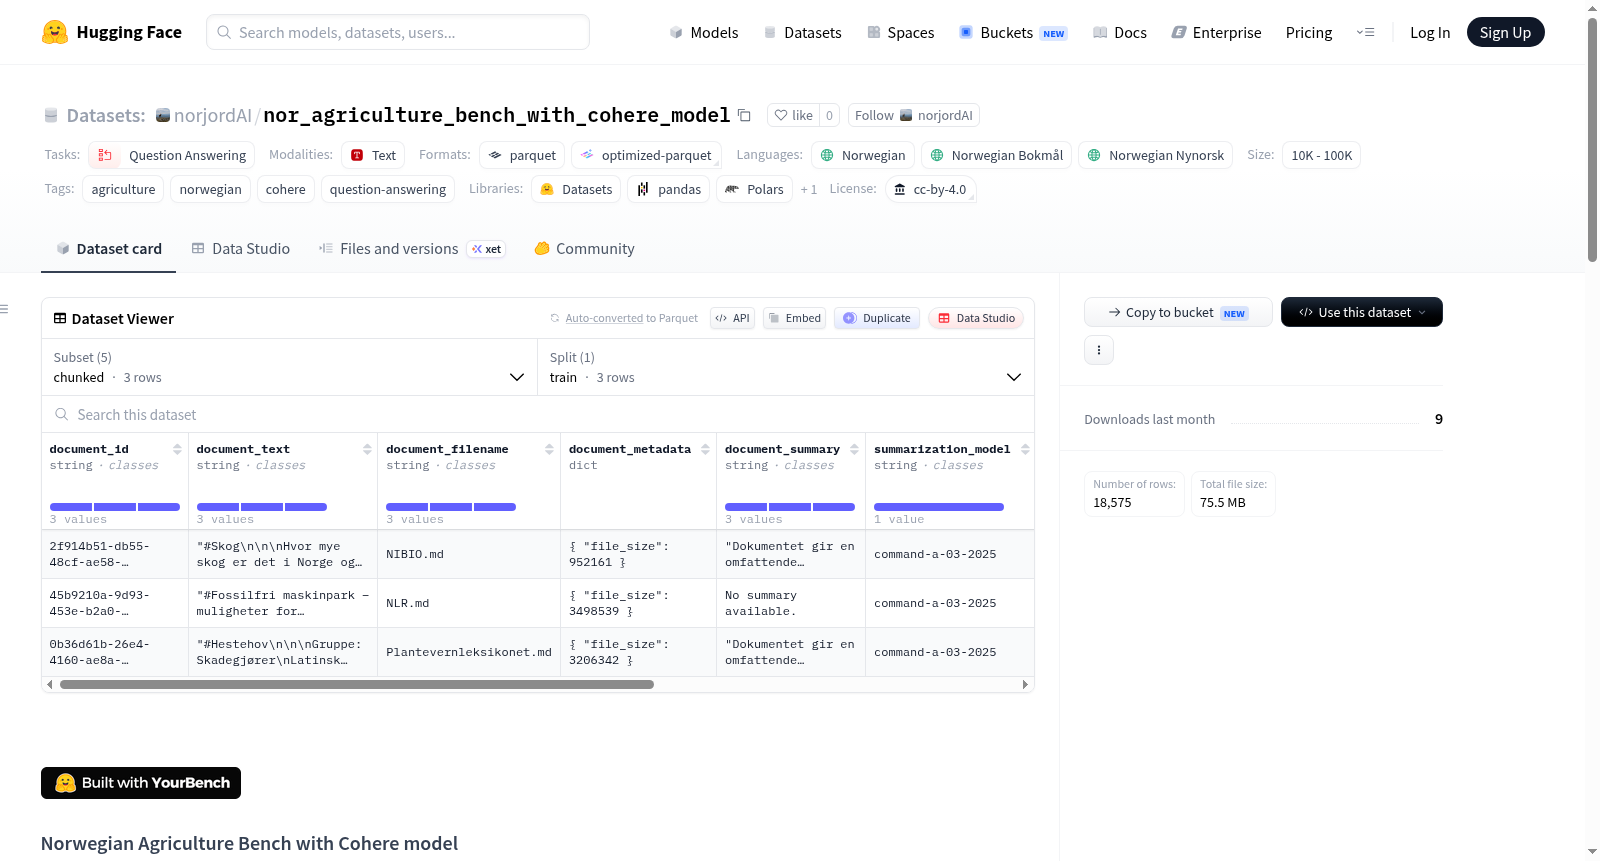This screenshot has width=1600, height=861.
Task: Click the Hugging Face logo icon
Action: [55, 32]
